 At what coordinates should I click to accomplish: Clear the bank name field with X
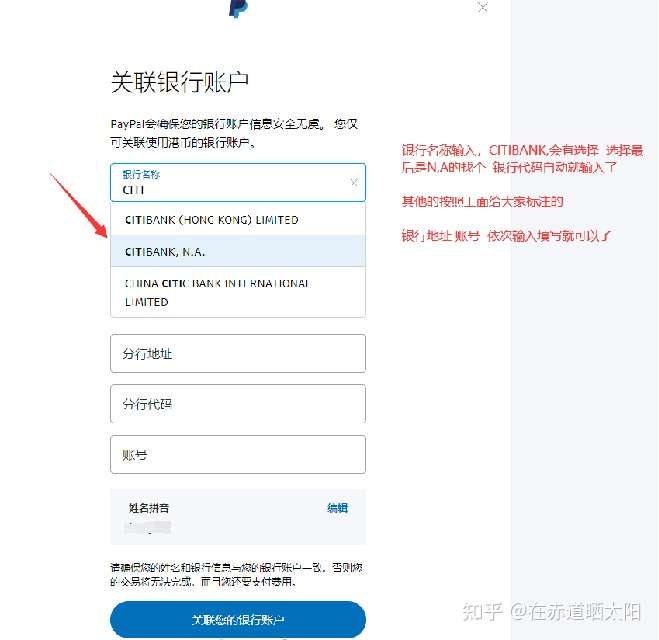354,182
